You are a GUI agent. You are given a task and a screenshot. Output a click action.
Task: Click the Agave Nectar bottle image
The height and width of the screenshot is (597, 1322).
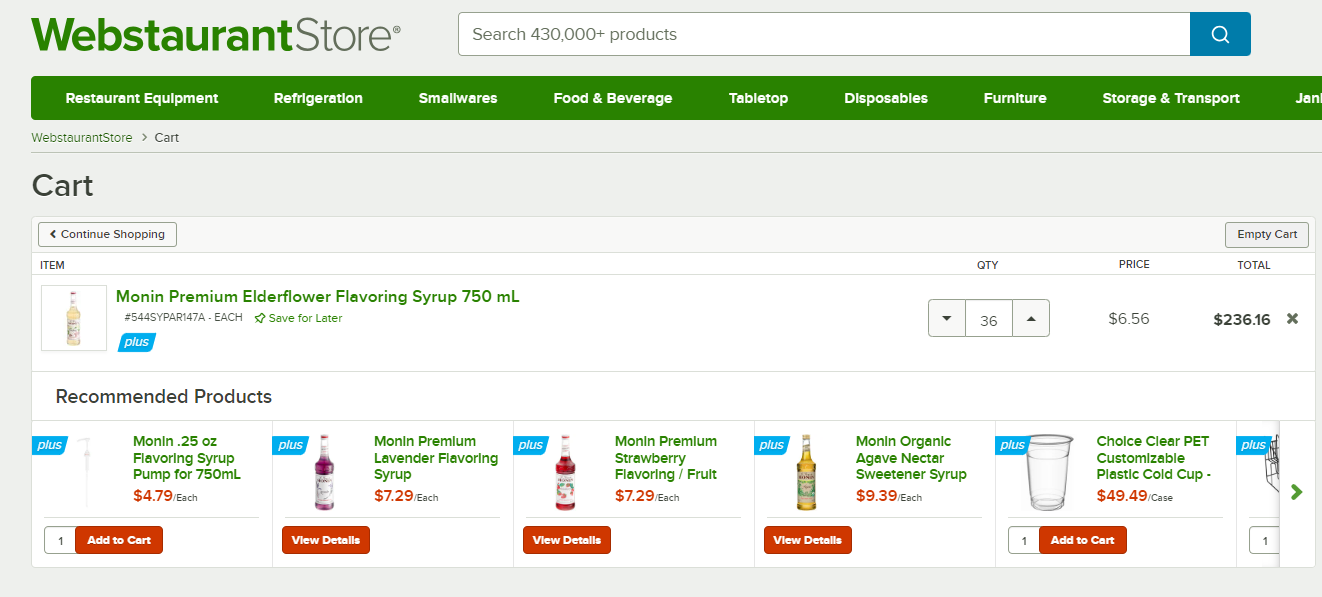click(806, 472)
